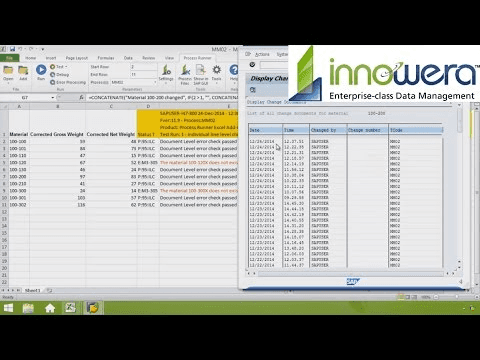Click Save in the Quick Access Toolbar
The width and height of the screenshot is (480, 360).
tap(12, 49)
